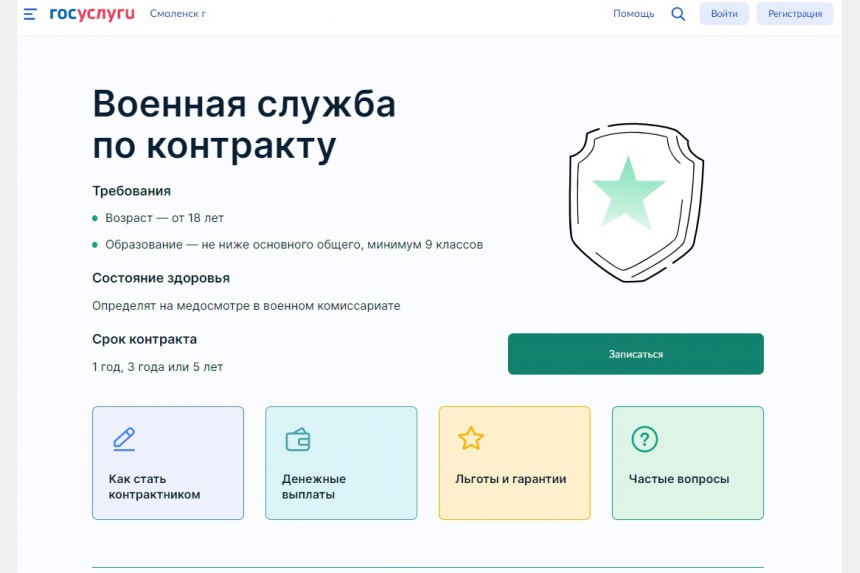Click the text Возраст — от 18 лет
The height and width of the screenshot is (573, 860).
[165, 218]
